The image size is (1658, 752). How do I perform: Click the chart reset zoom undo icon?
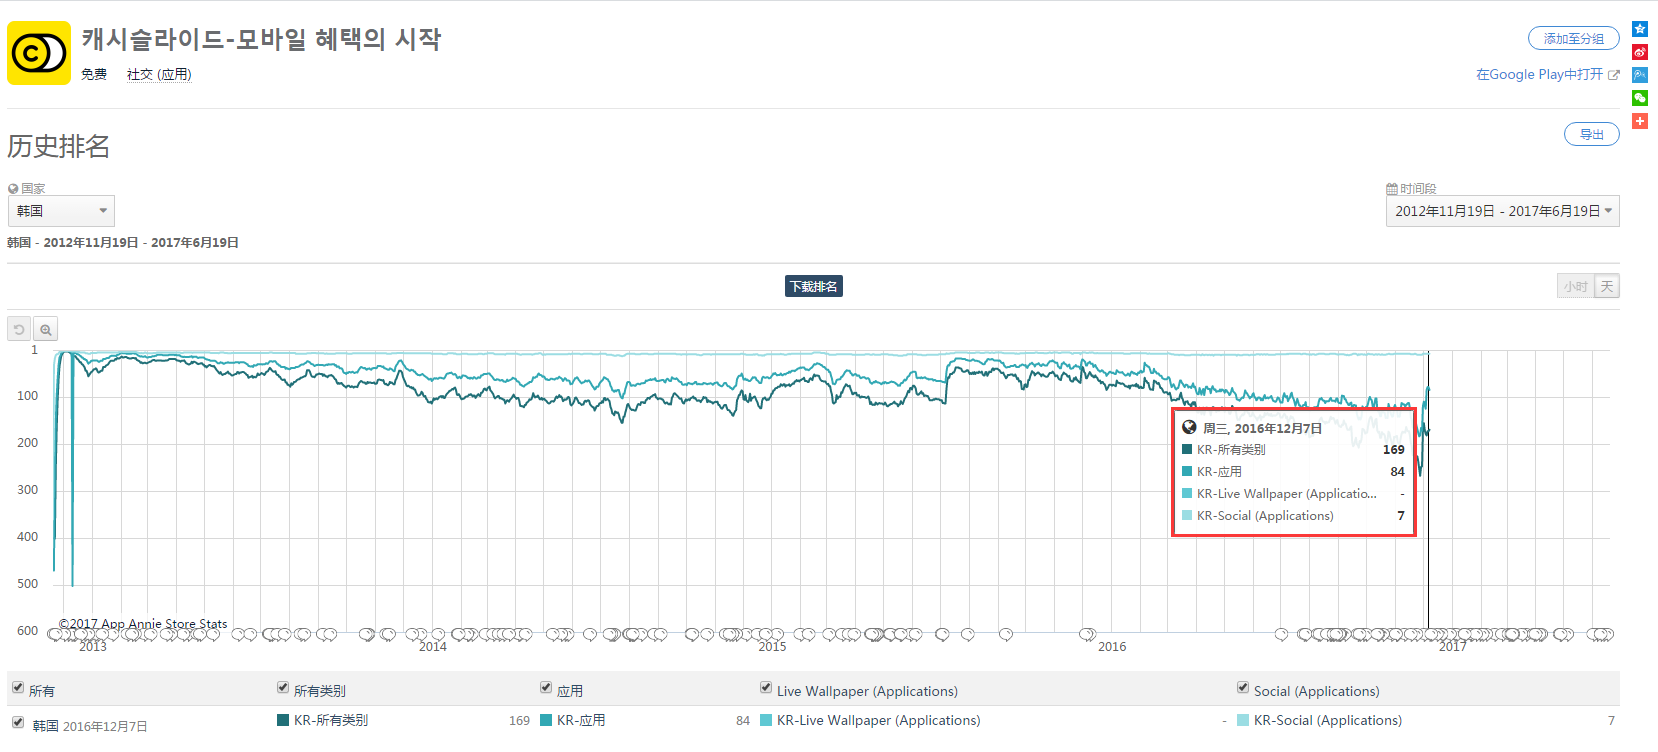(x=19, y=329)
